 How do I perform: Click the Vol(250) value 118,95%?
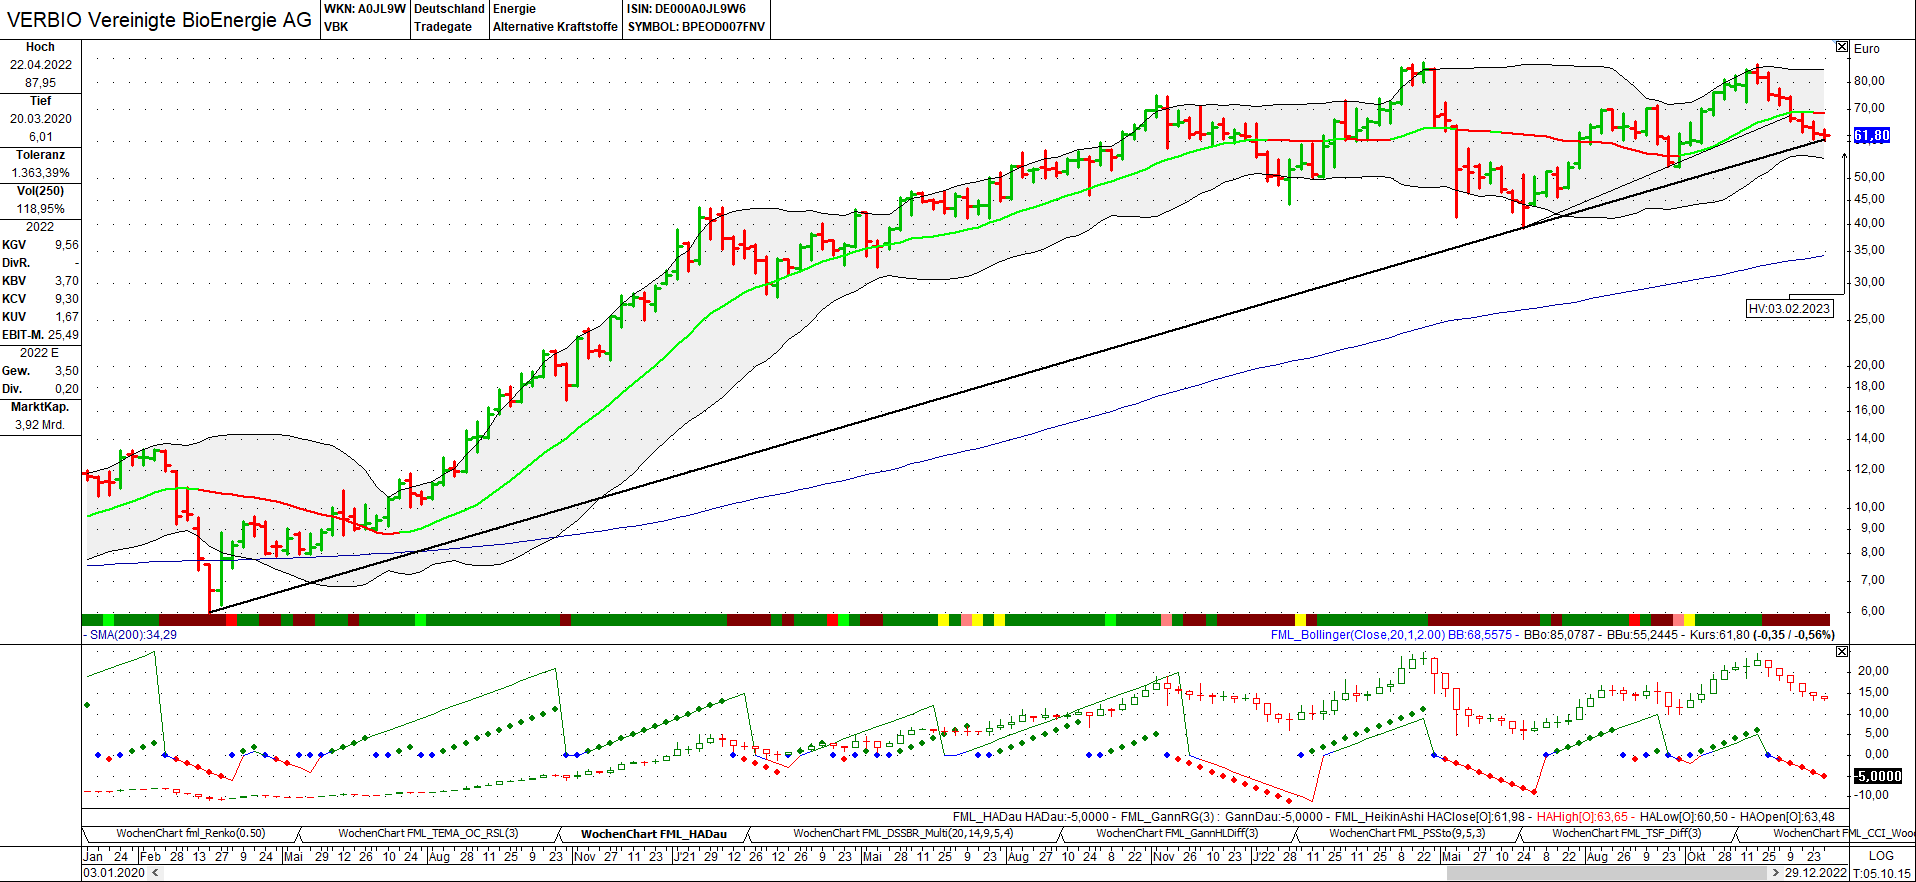pos(41,209)
